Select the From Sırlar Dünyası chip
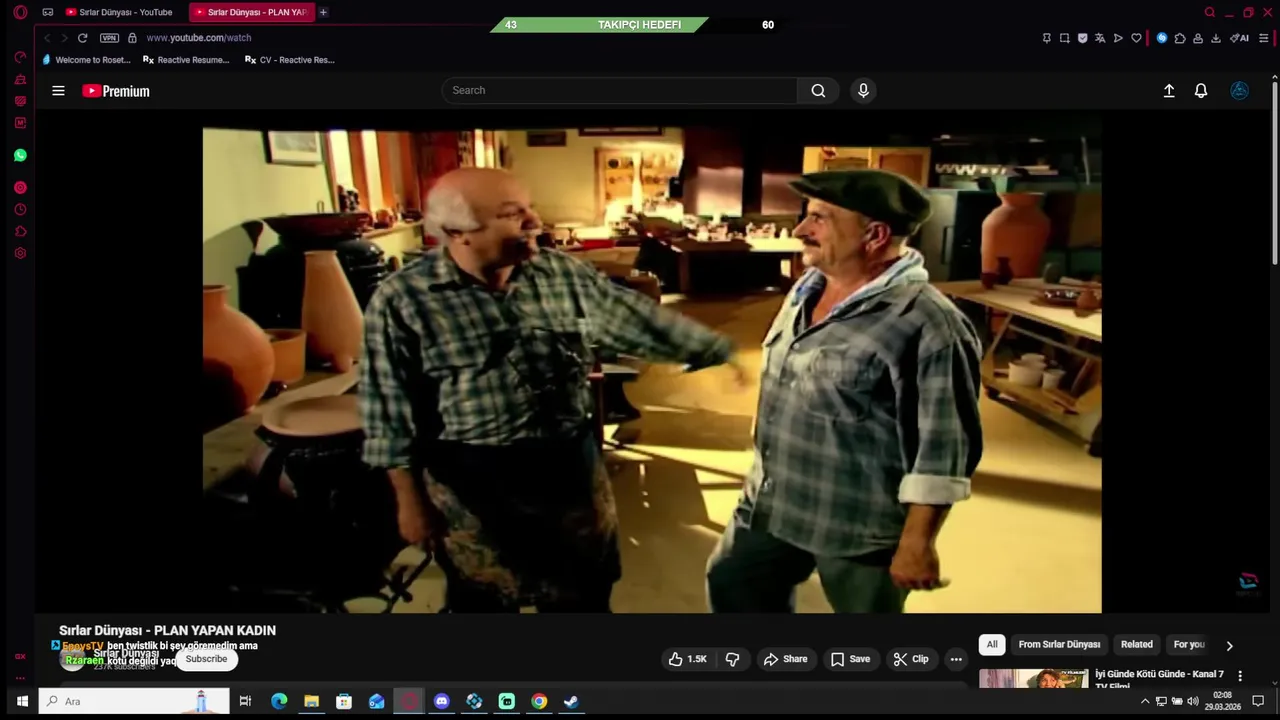This screenshot has height=720, width=1280. pos(1059,645)
